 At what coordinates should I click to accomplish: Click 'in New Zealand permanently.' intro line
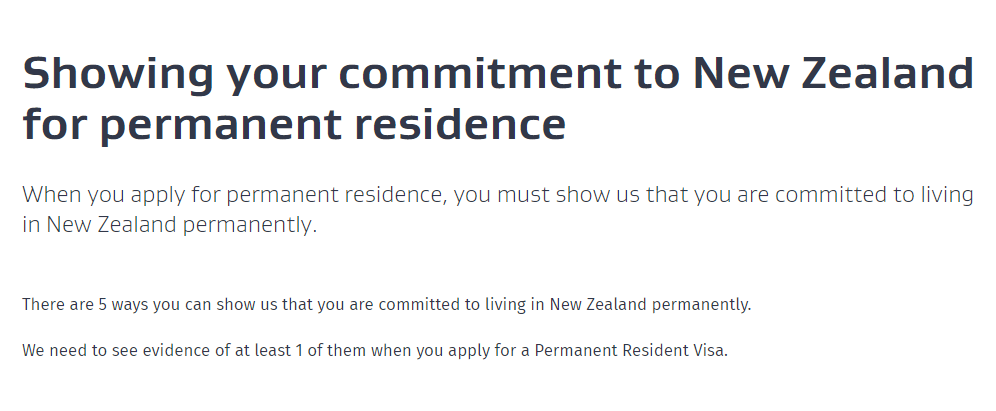[x=170, y=224]
